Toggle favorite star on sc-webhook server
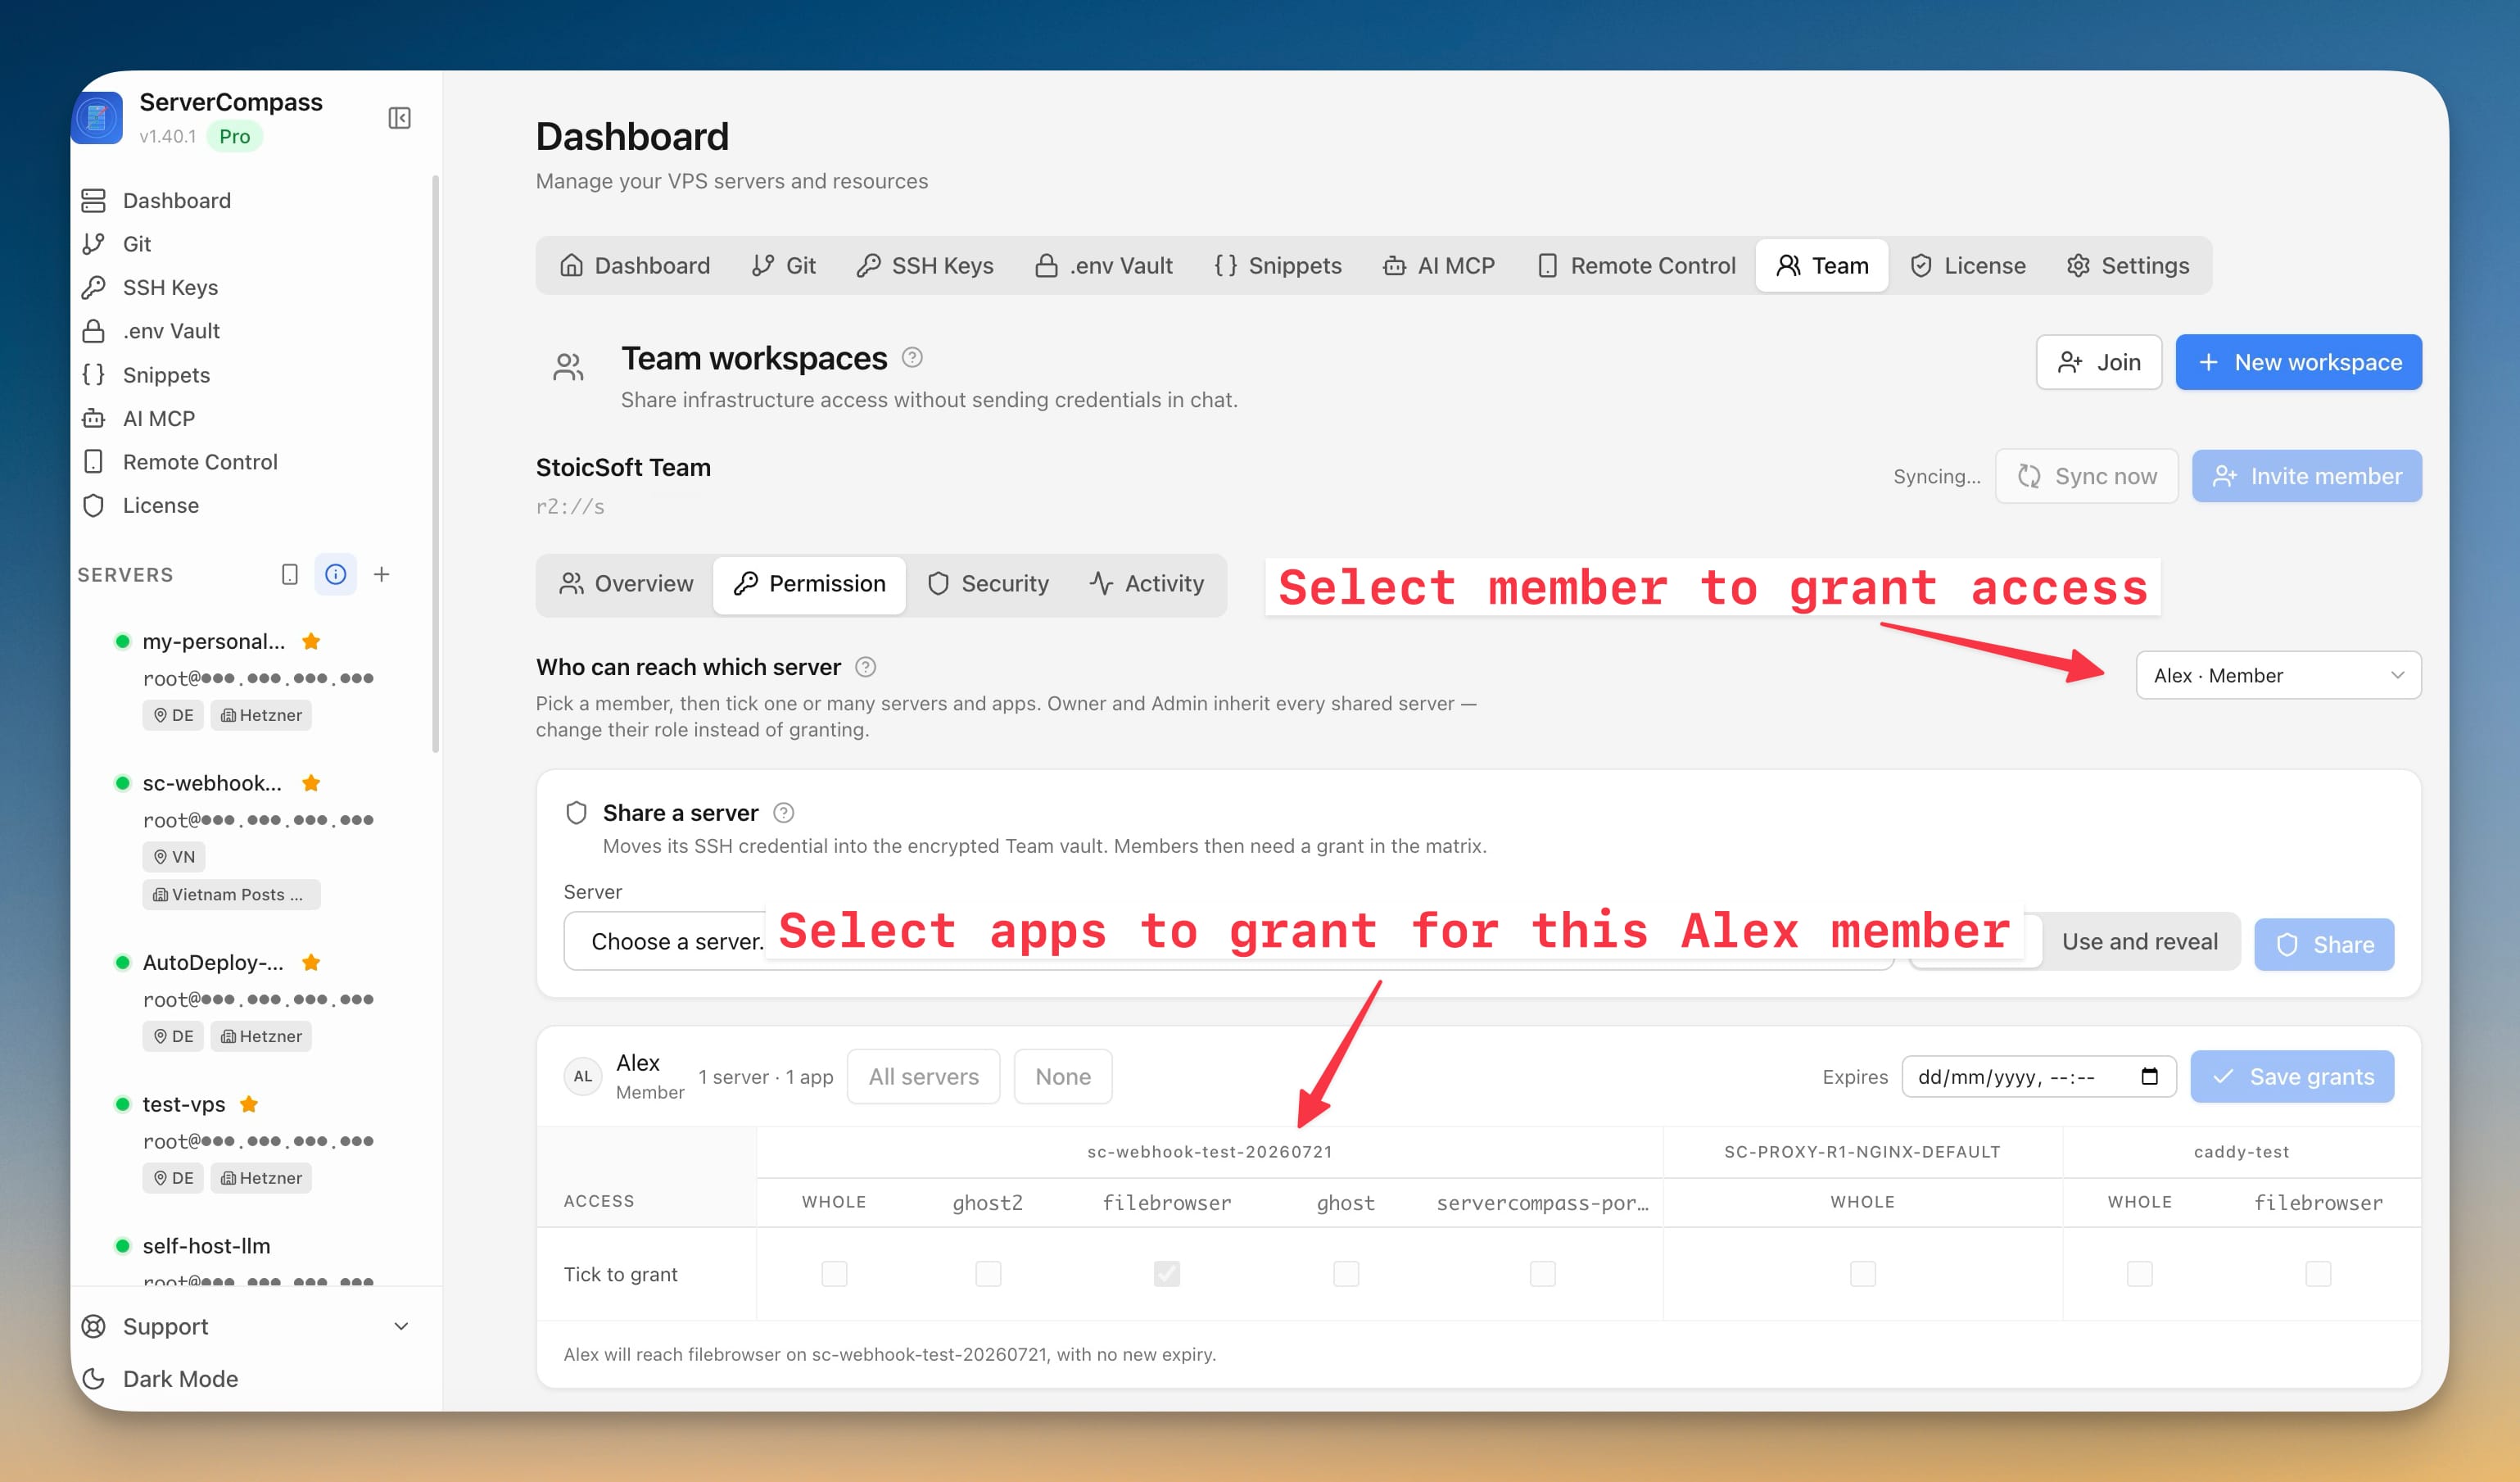 (311, 782)
